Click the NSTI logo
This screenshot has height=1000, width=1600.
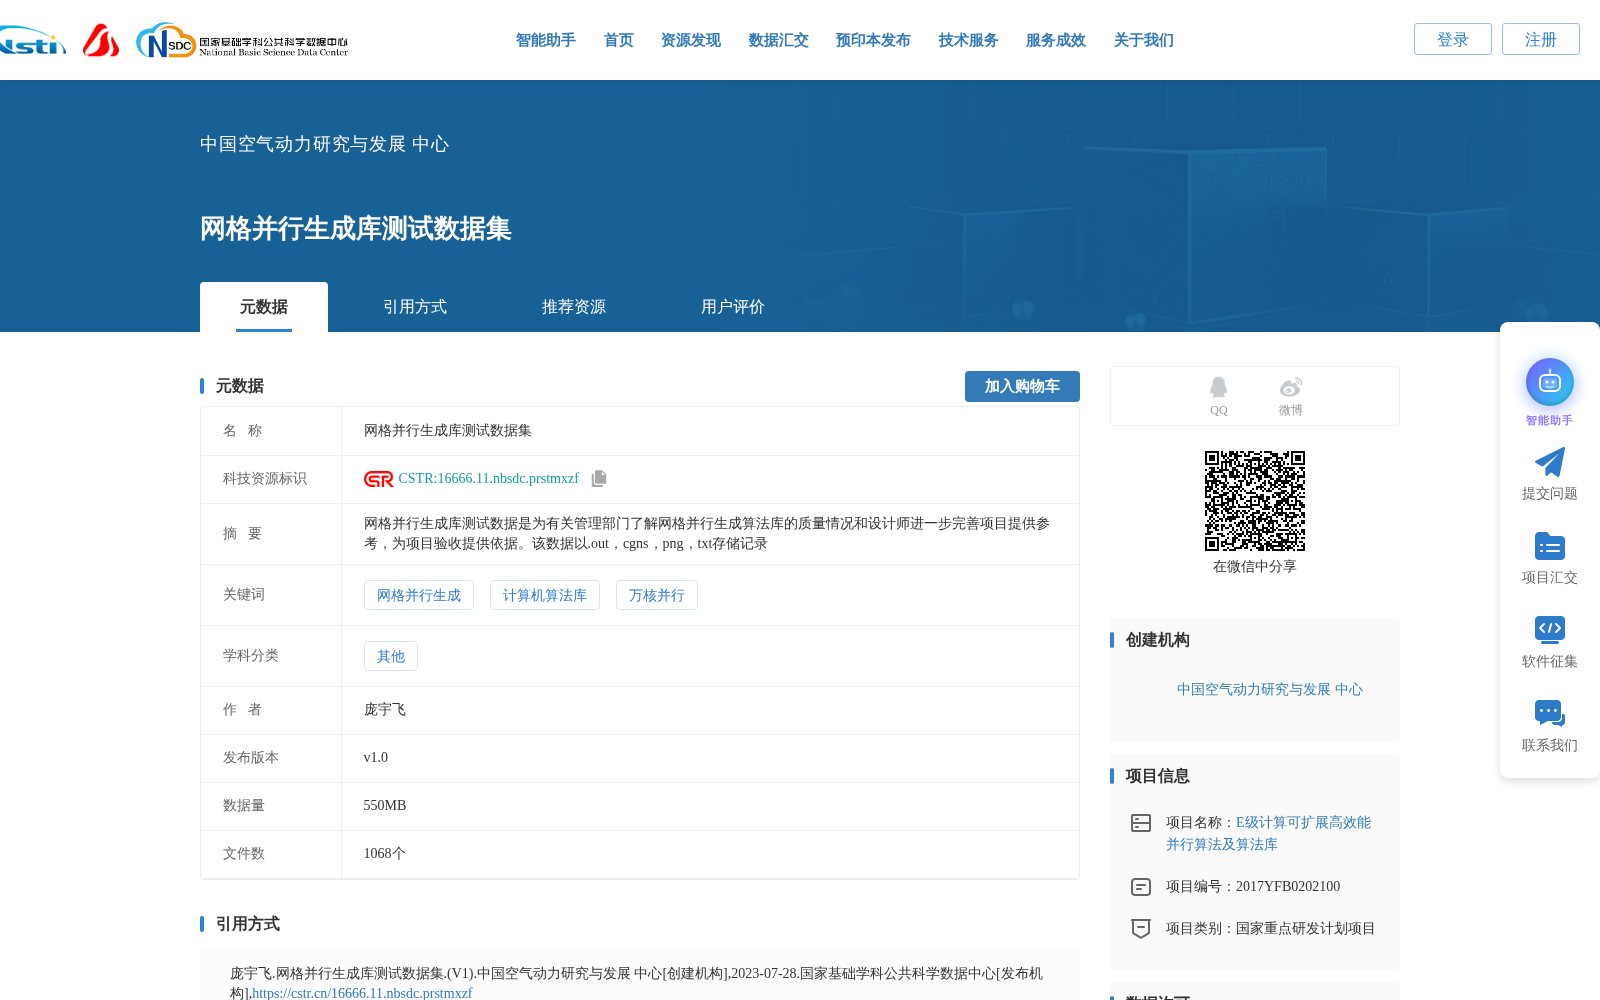[x=33, y=40]
